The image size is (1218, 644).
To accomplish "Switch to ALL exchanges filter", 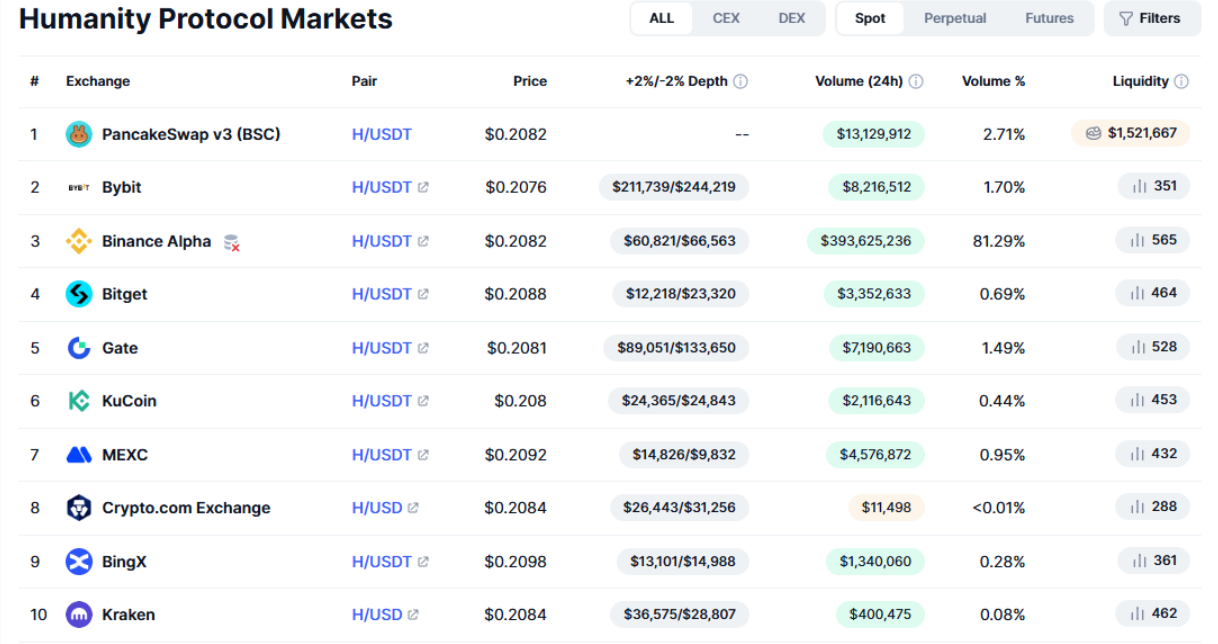I will (x=661, y=18).
